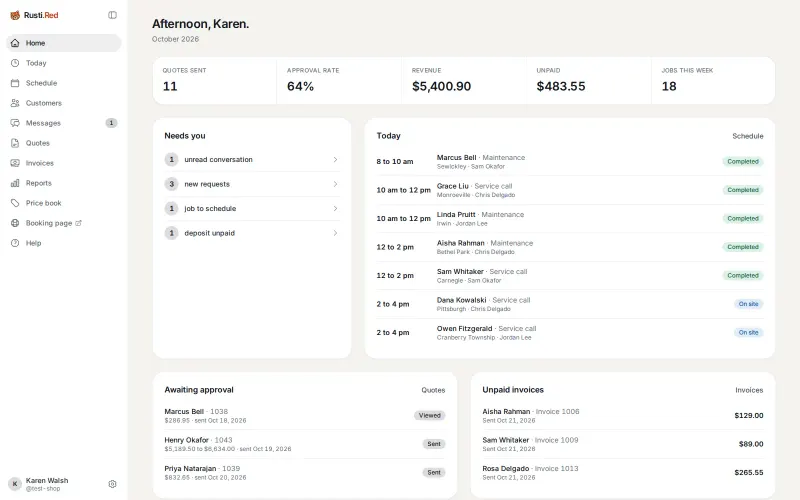The image size is (800, 500).
Task: Click the Karen Walsh account name
Action: (x=47, y=481)
